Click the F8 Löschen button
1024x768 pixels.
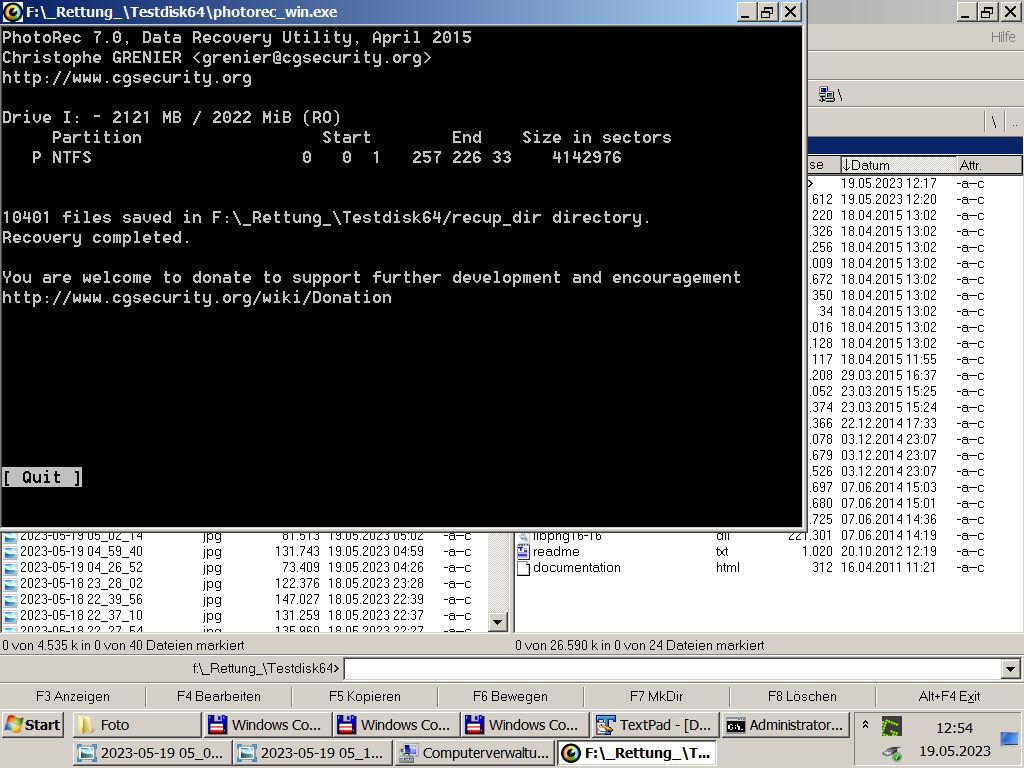pyautogui.click(x=802, y=696)
